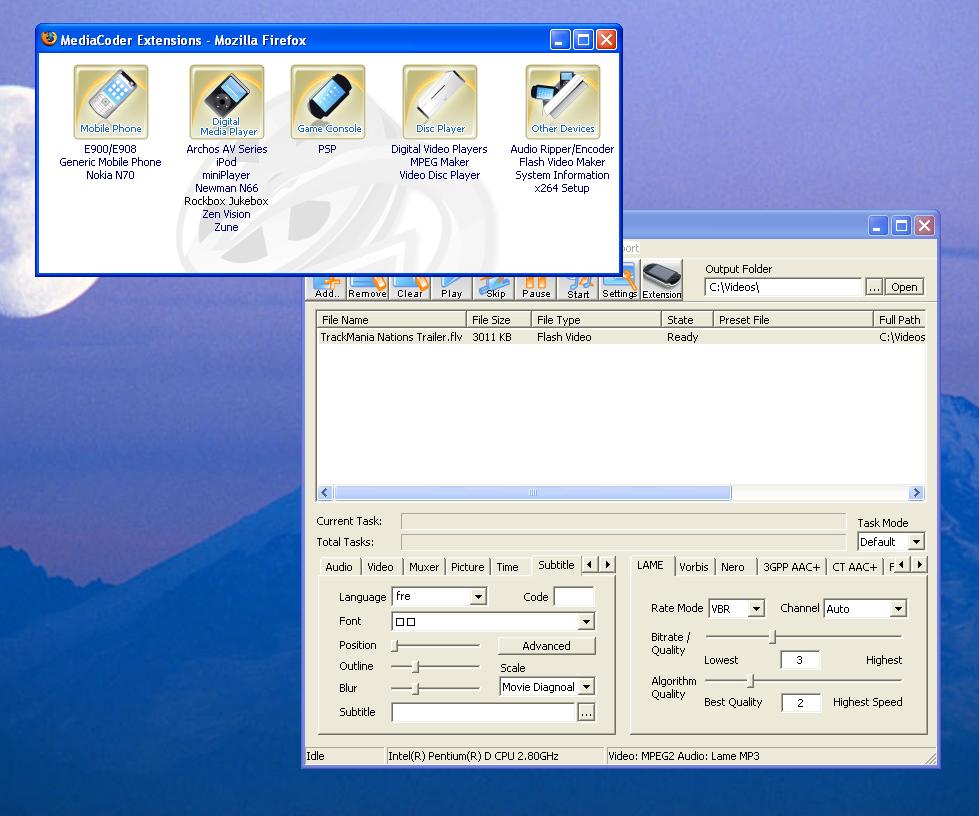Image resolution: width=979 pixels, height=816 pixels.
Task: Select TrackMania Nations Trailer.flv file row
Action: 391,338
